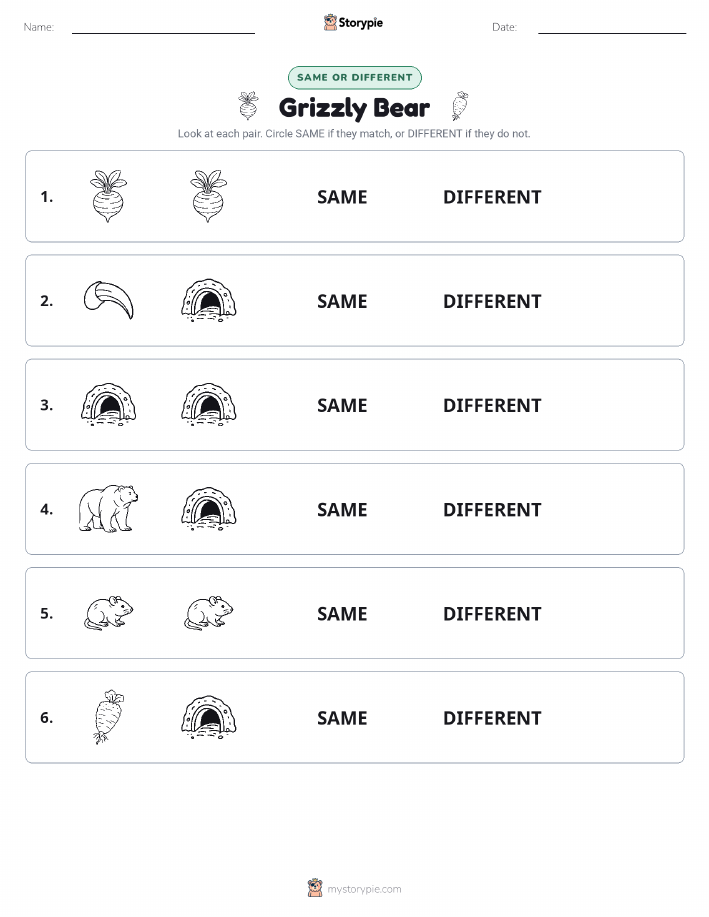
Task: Choose DIFFERENT for row 6
Action: point(492,718)
